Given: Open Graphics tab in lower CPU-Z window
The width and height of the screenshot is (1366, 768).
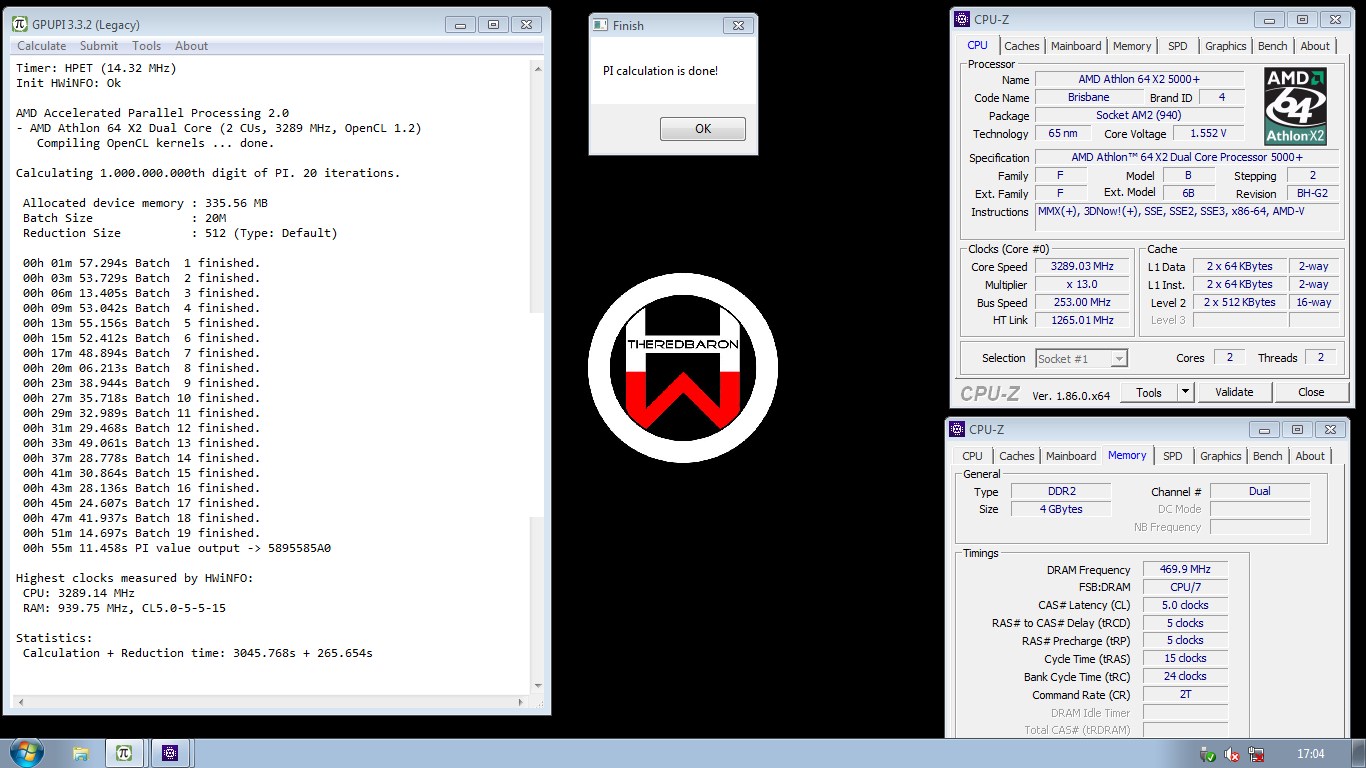Looking at the screenshot, I should pyautogui.click(x=1220, y=456).
